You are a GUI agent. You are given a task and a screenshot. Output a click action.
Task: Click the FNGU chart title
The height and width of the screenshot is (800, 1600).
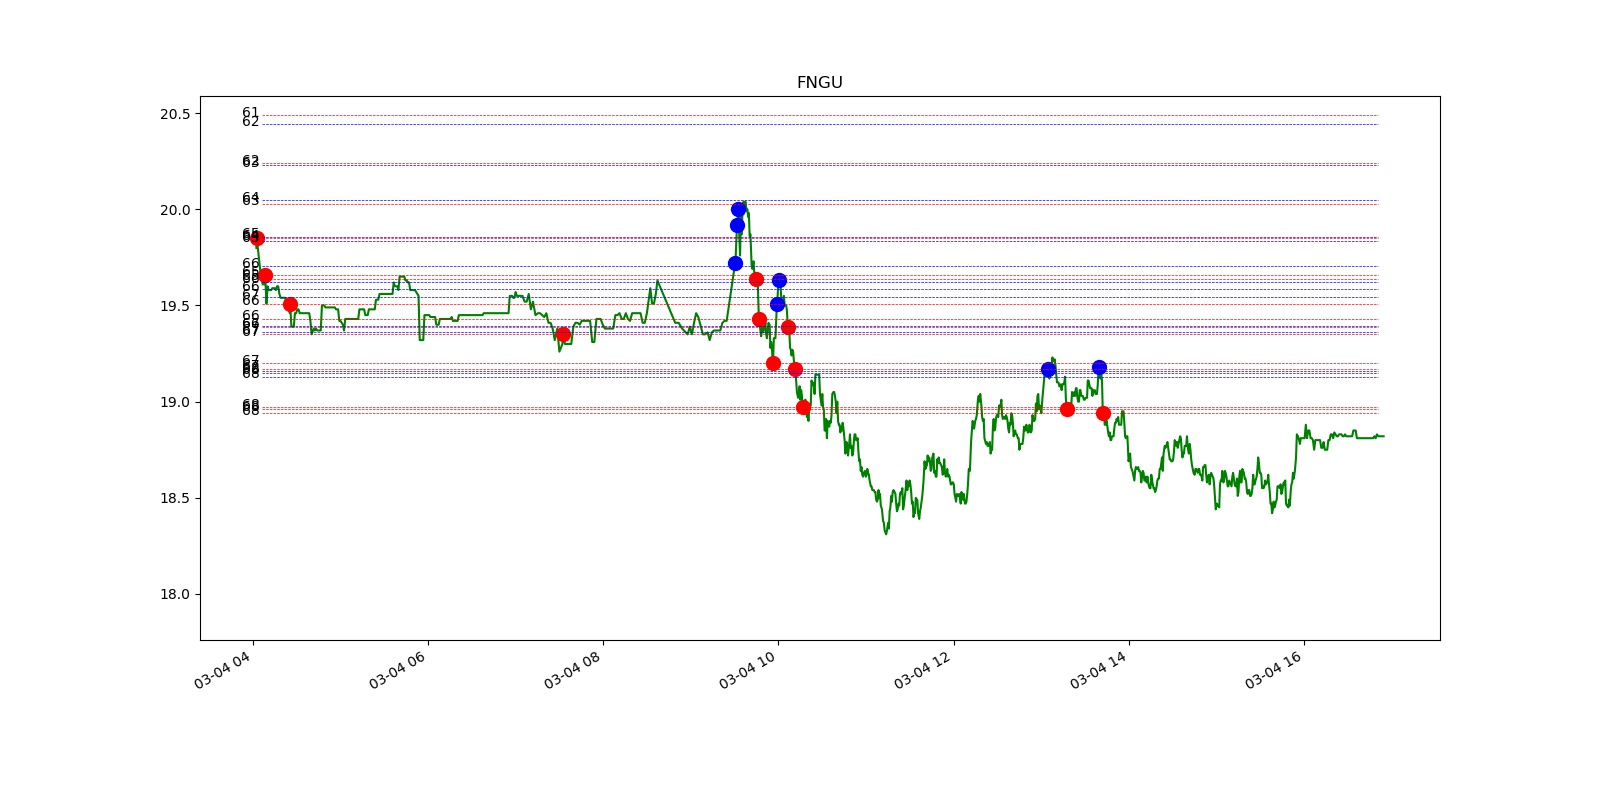[x=819, y=83]
